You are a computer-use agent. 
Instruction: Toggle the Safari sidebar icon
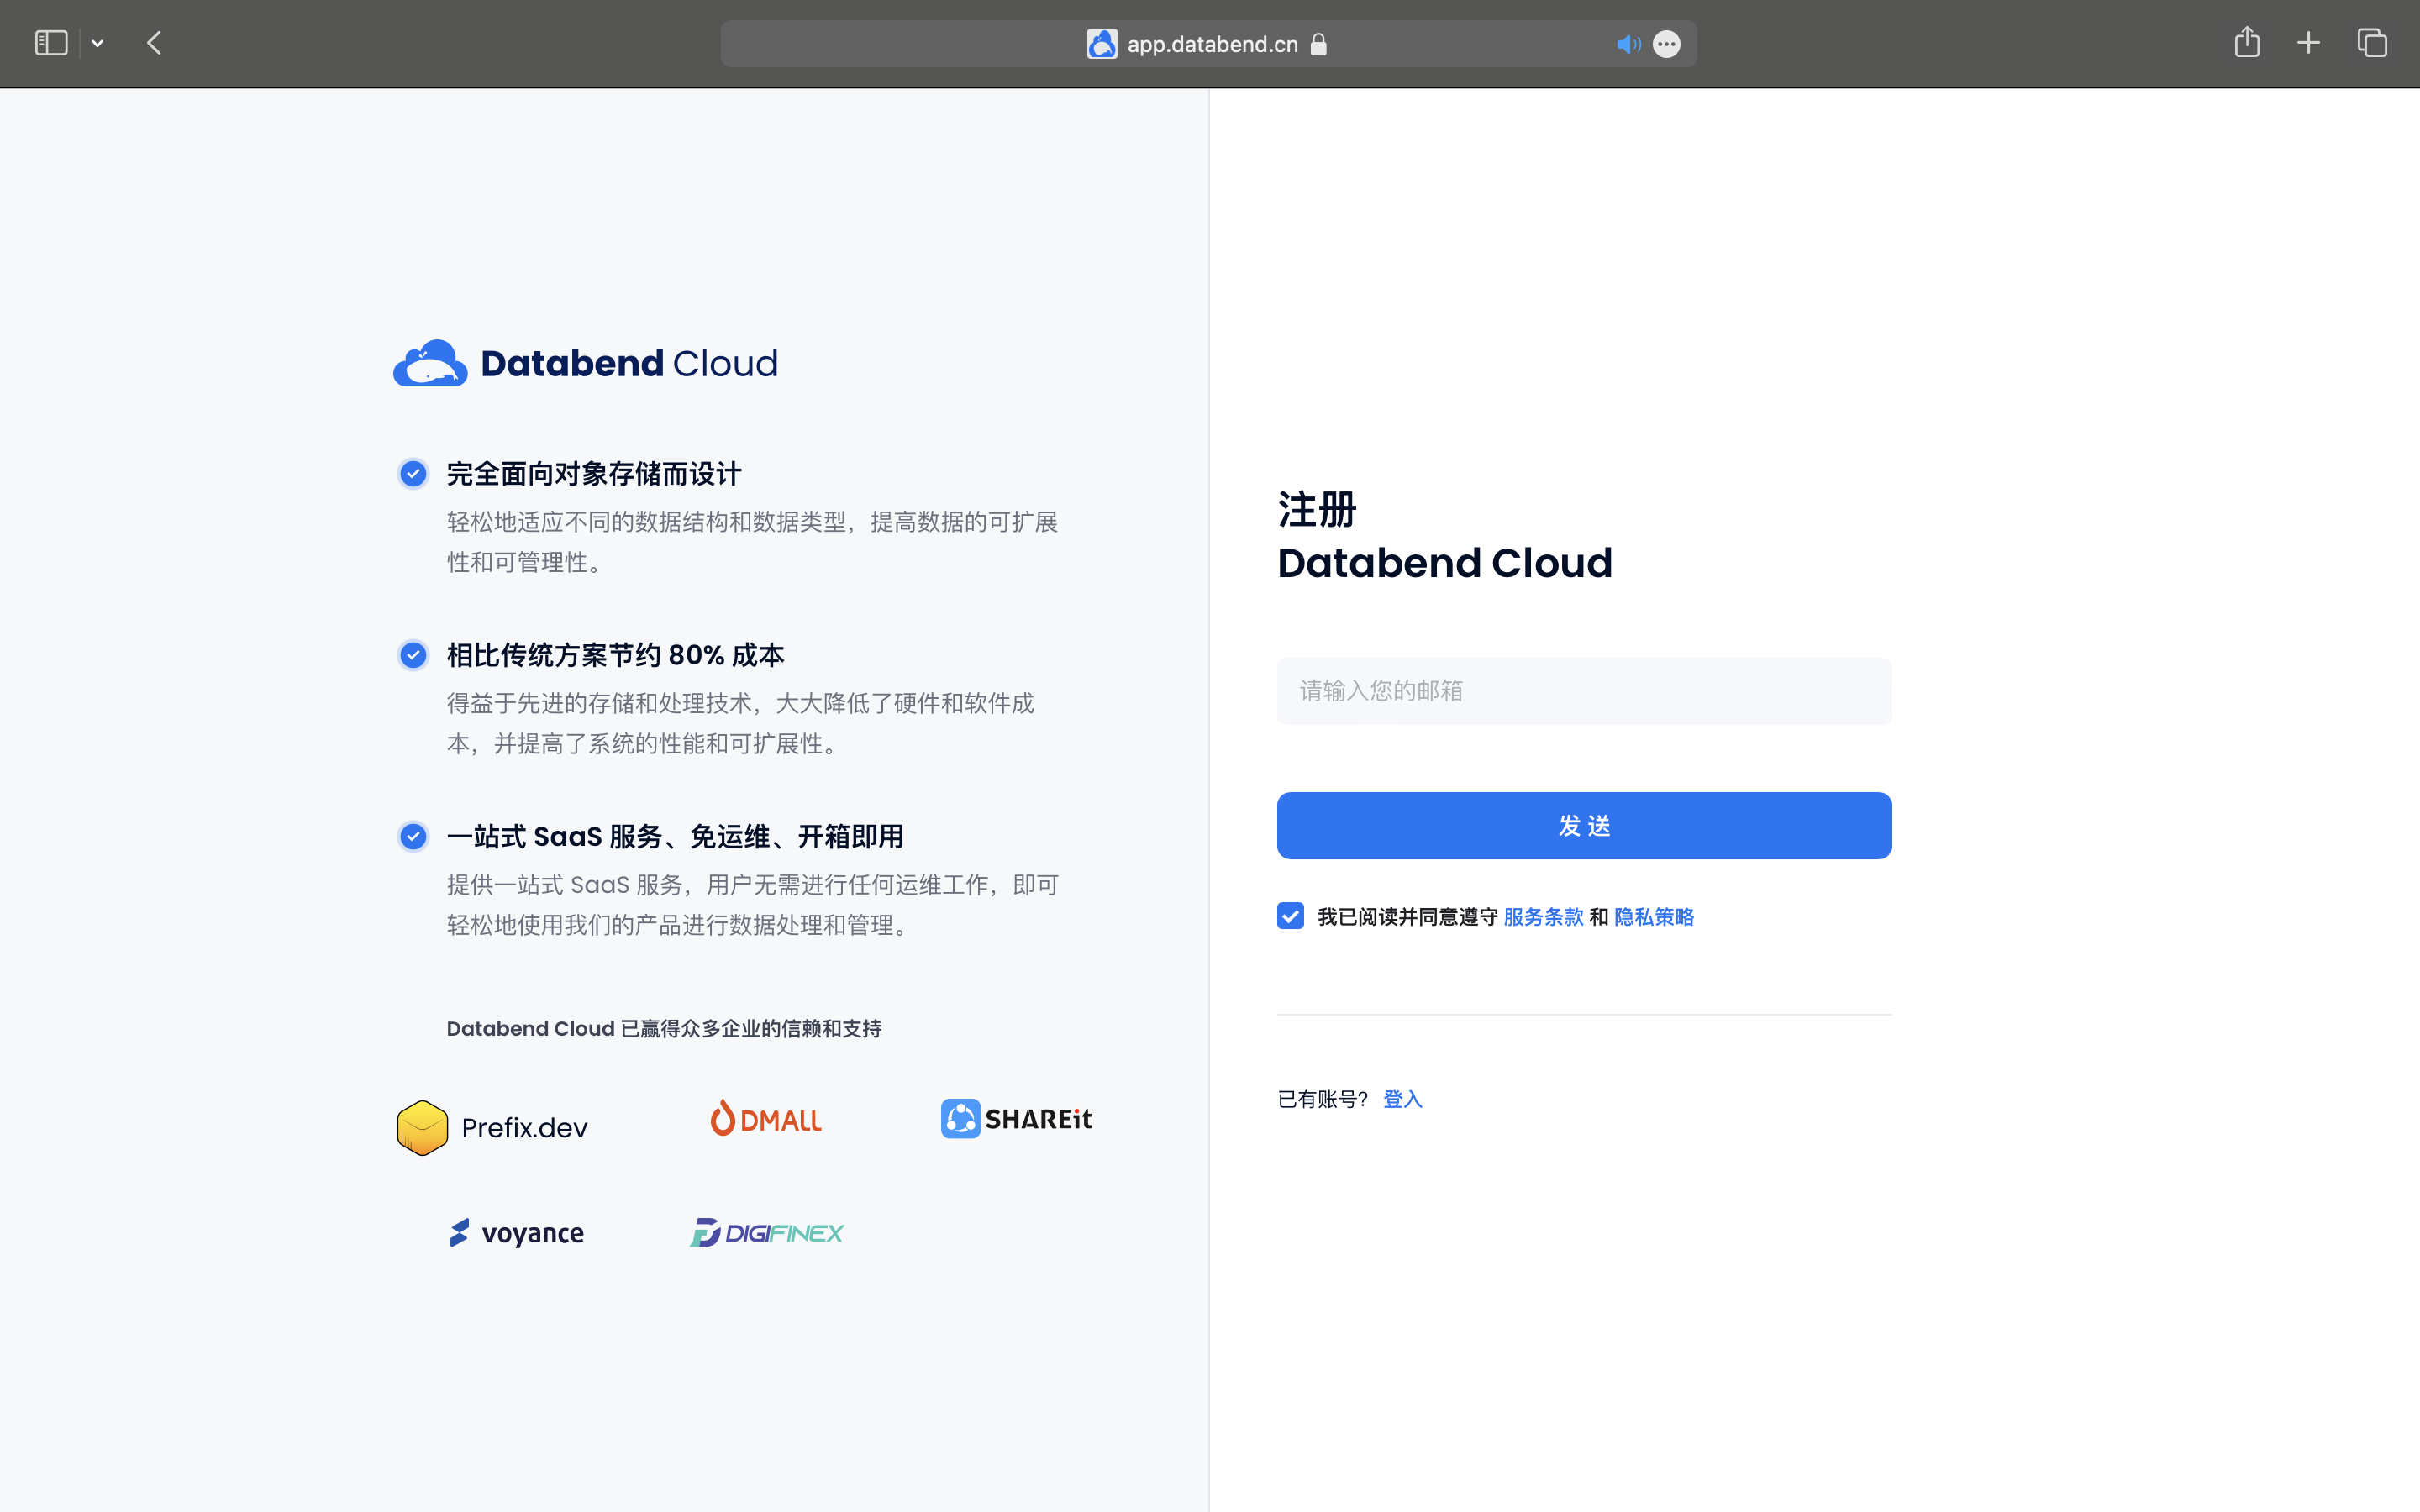51,43
